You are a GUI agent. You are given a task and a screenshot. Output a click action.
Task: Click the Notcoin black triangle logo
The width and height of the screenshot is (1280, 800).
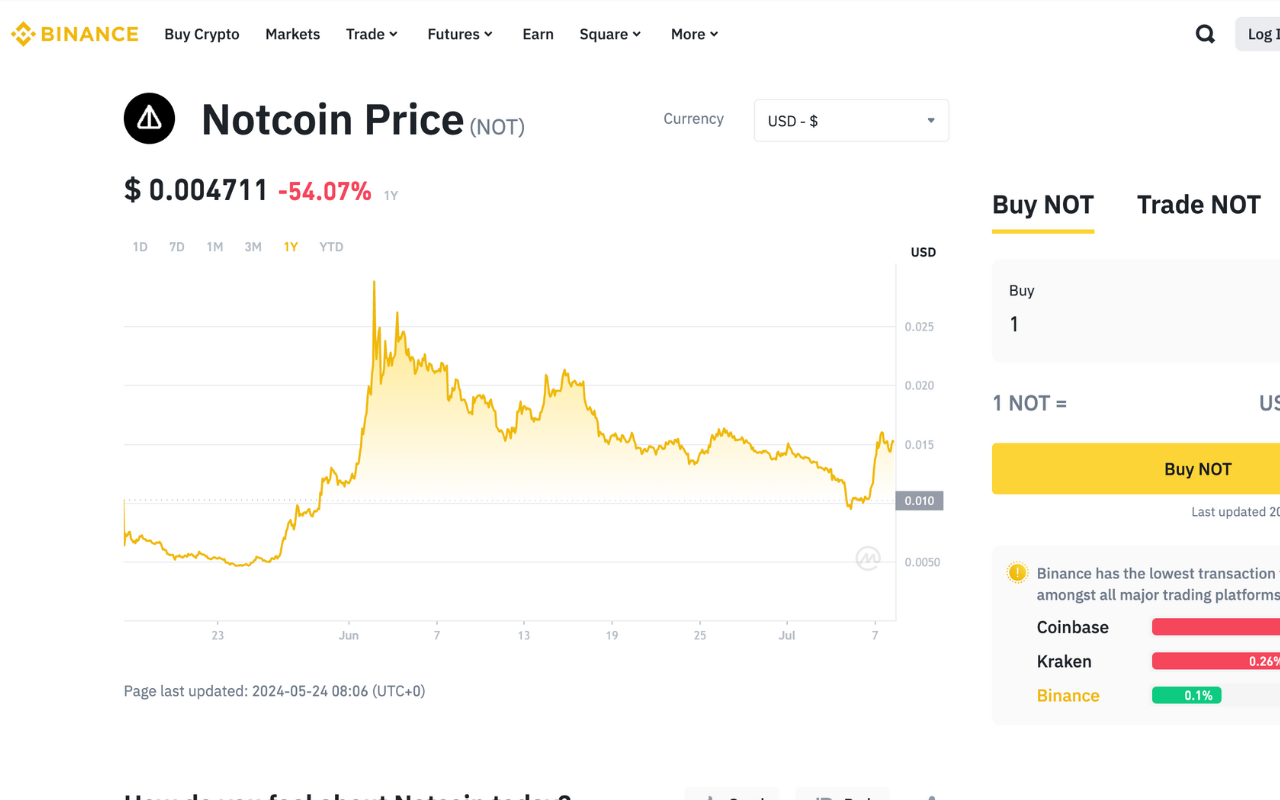click(x=149, y=119)
